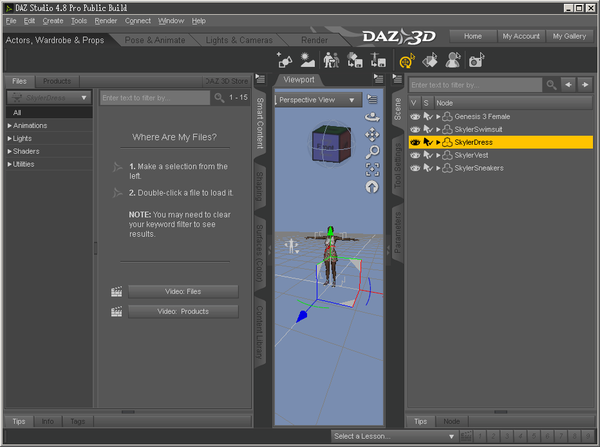The height and width of the screenshot is (447, 600).
Task: Toggle visibility eye of SkylerDress
Action: 415,142
